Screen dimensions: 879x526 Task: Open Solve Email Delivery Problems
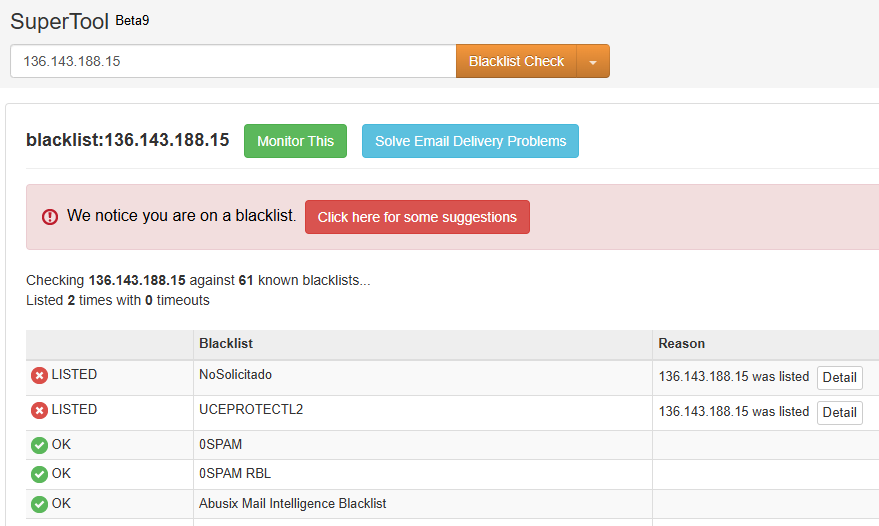(x=470, y=141)
